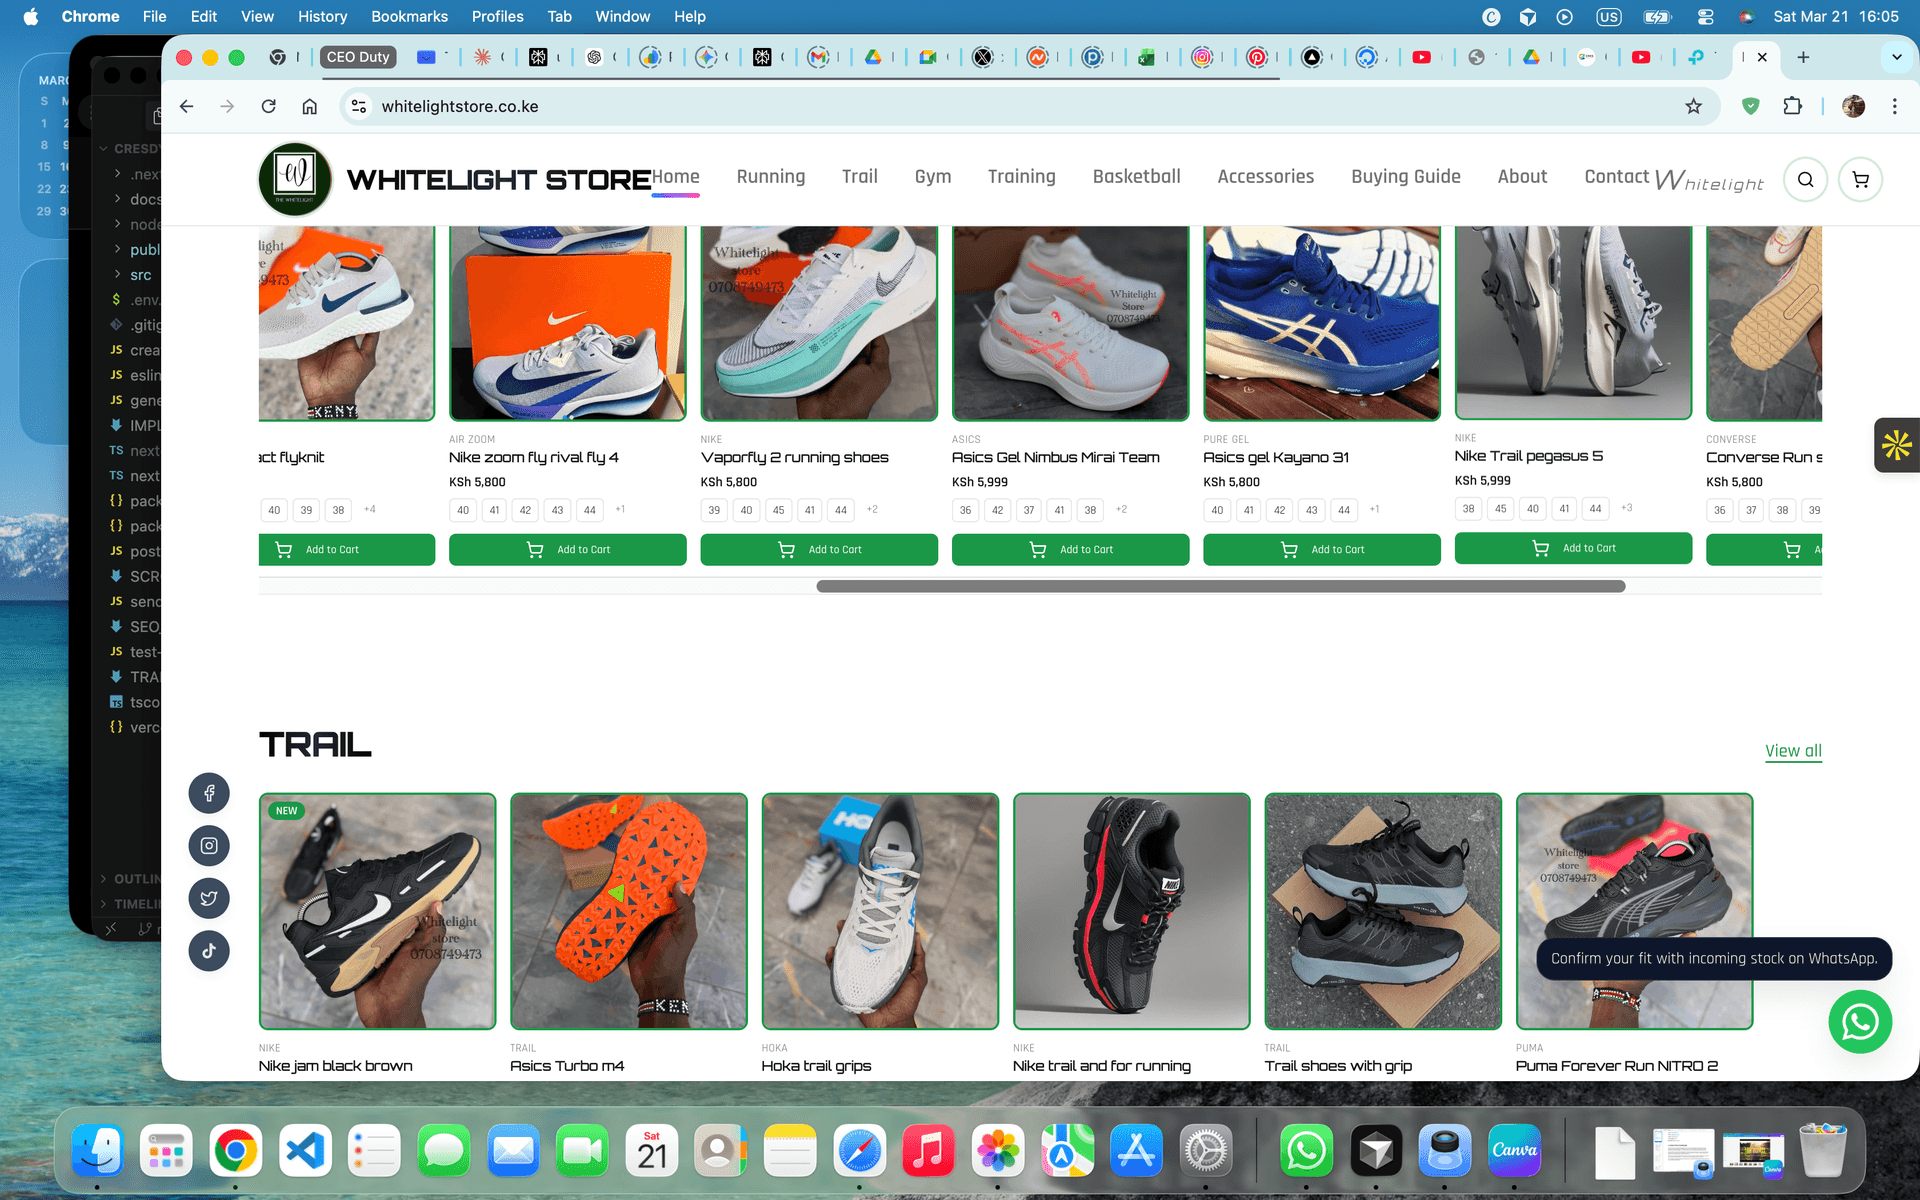Open Running navigation item
The width and height of the screenshot is (1920, 1200).
click(x=771, y=177)
